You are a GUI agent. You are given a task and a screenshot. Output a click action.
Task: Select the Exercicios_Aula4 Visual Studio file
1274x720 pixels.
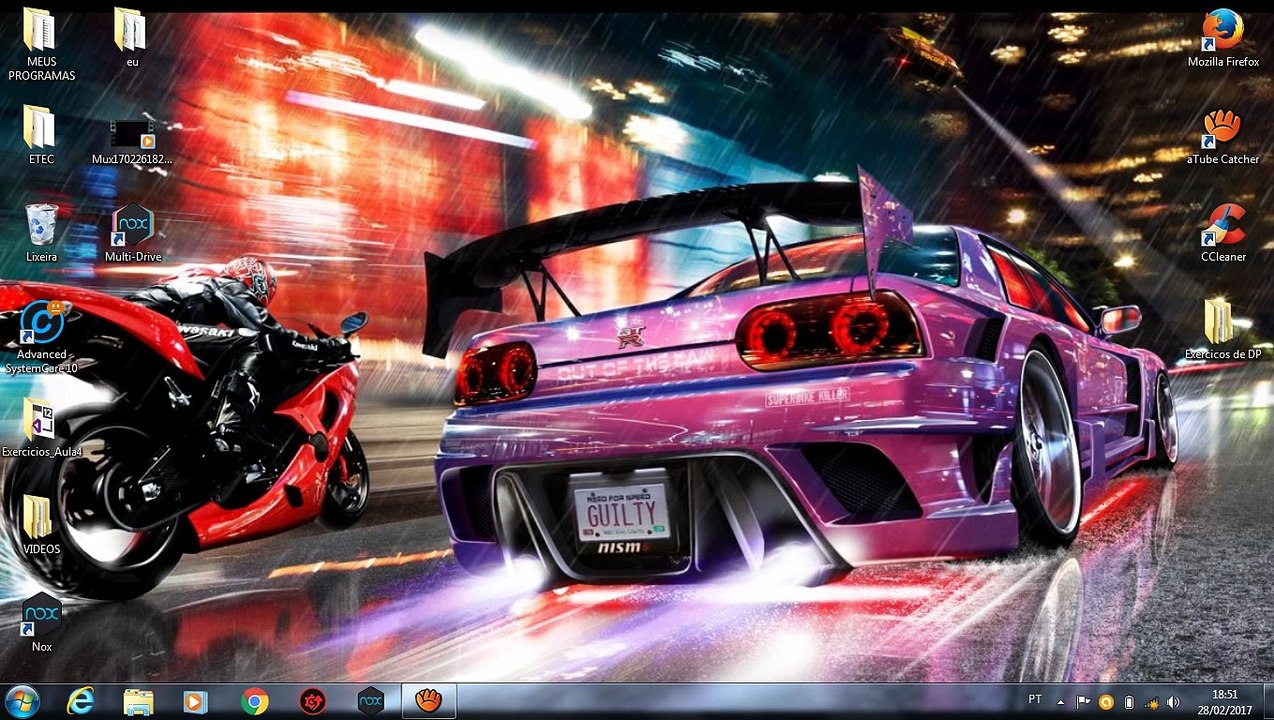click(x=41, y=428)
